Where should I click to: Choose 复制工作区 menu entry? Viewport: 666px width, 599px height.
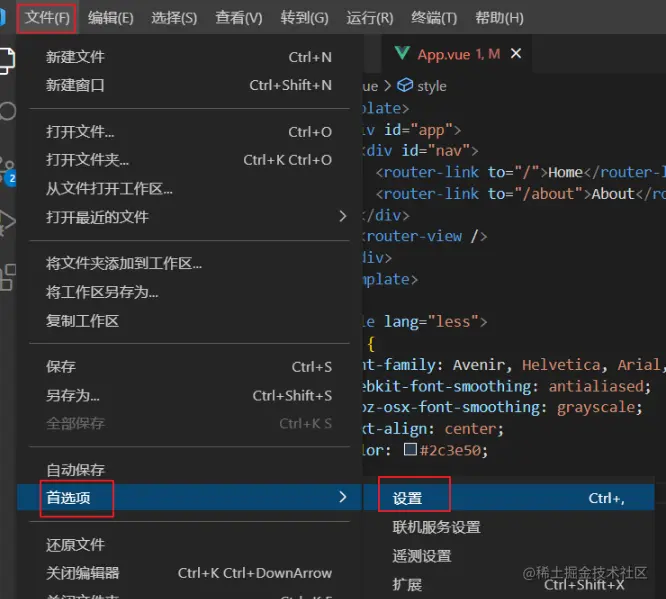(189, 320)
